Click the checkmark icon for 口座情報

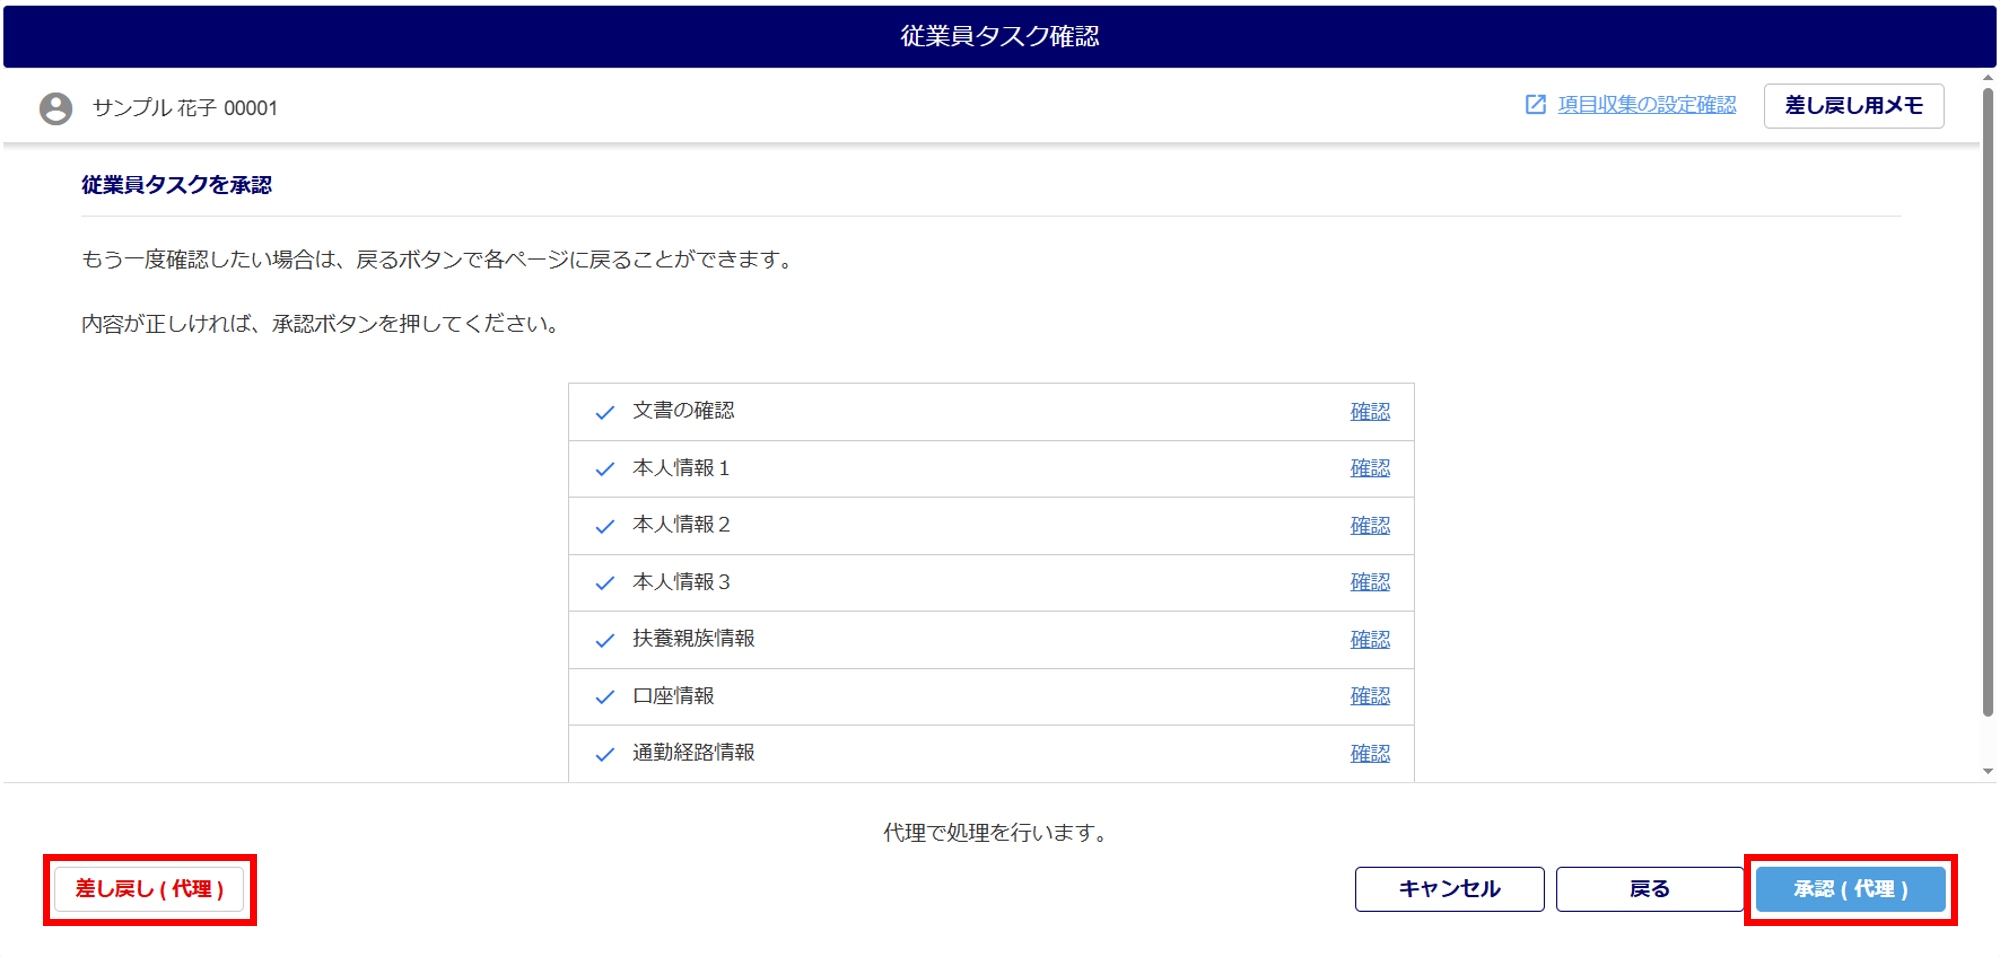coord(605,697)
